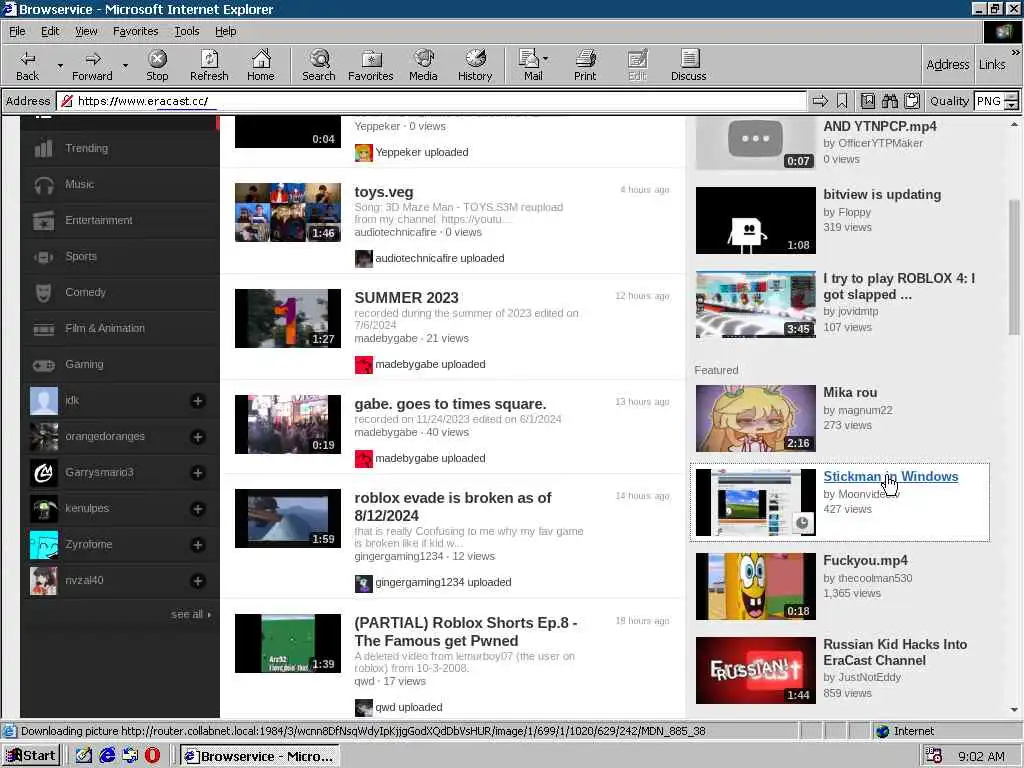The image size is (1024, 768).
Task: Click the binoculars find icon
Action: tap(889, 101)
